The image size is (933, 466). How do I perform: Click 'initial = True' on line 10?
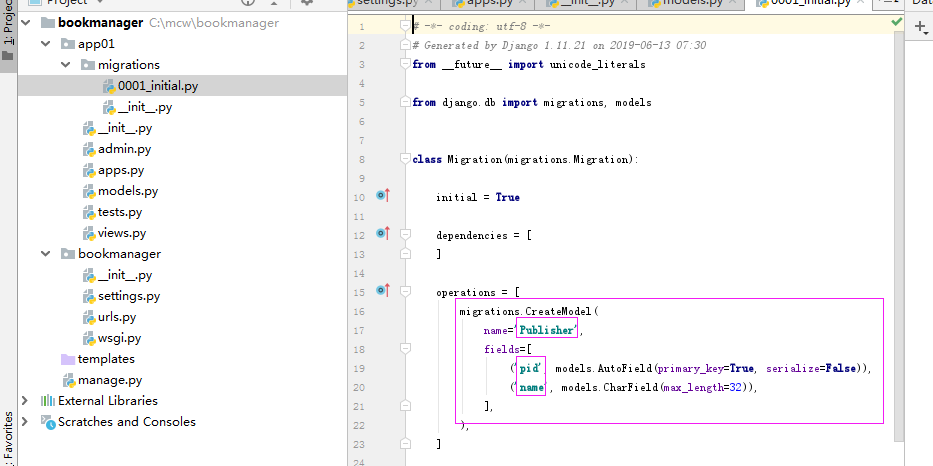[478, 198]
